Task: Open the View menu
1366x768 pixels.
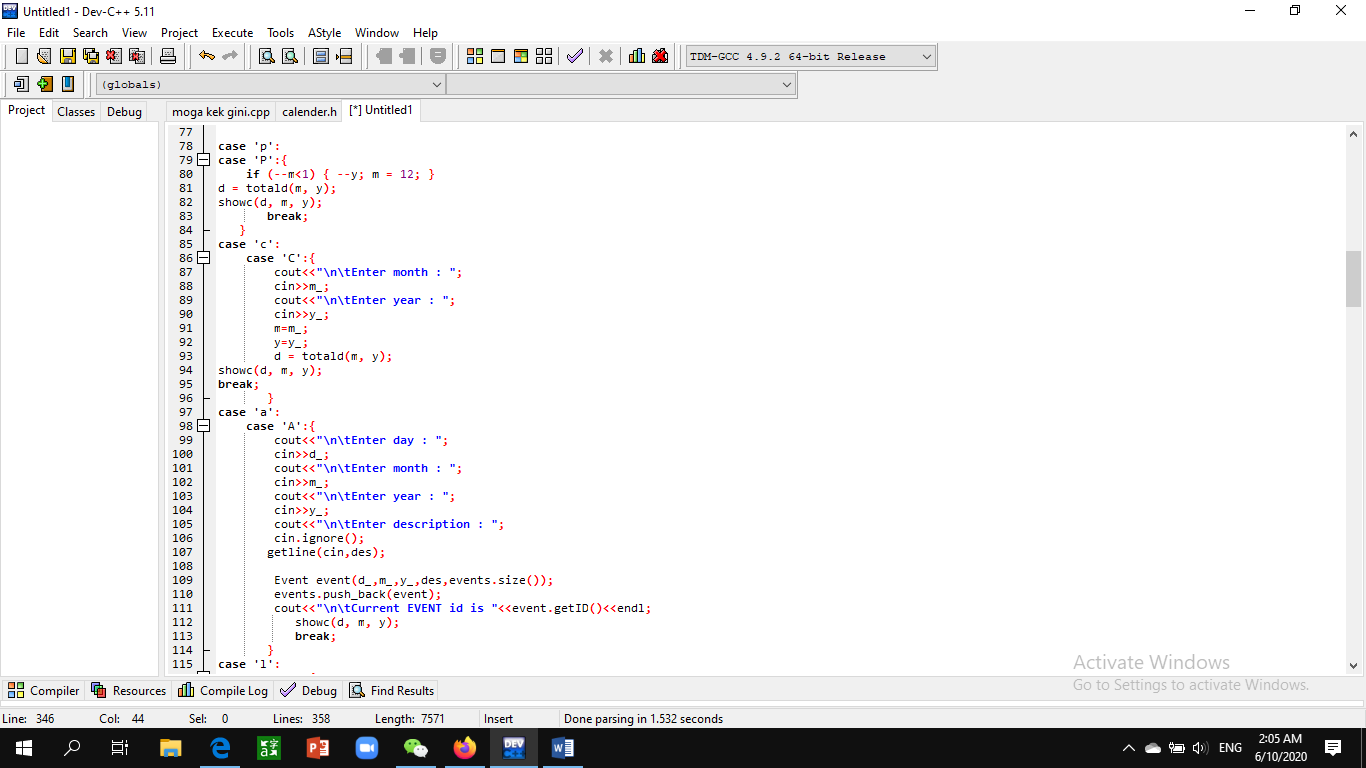Action: pyautogui.click(x=134, y=33)
